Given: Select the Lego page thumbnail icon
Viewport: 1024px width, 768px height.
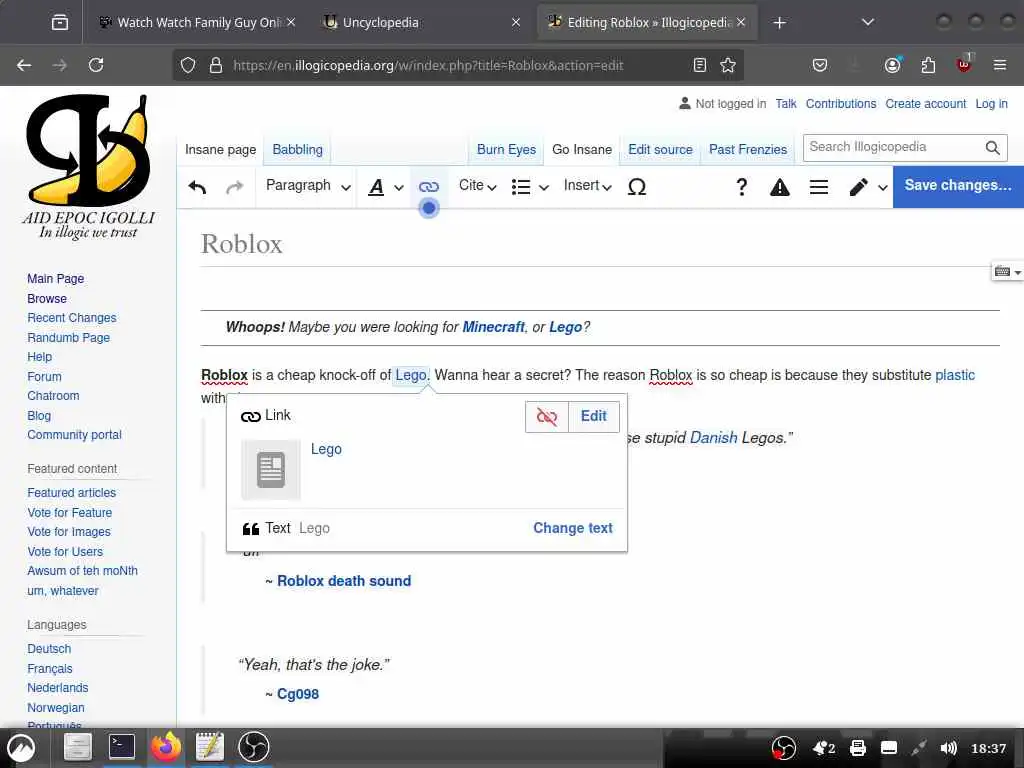Looking at the screenshot, I should point(271,470).
